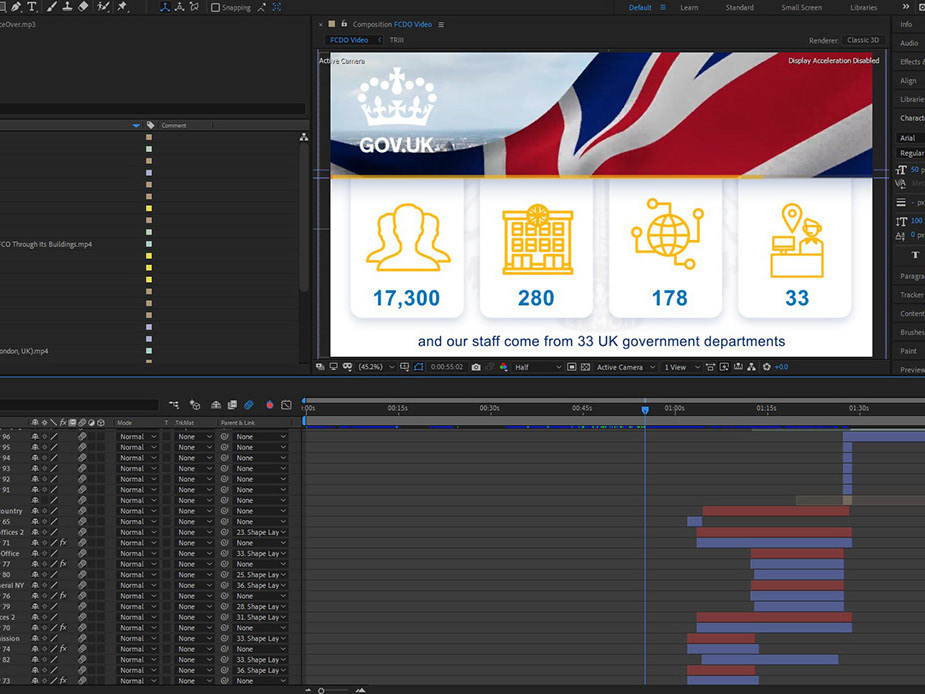Open the Audio panel

coord(909,43)
